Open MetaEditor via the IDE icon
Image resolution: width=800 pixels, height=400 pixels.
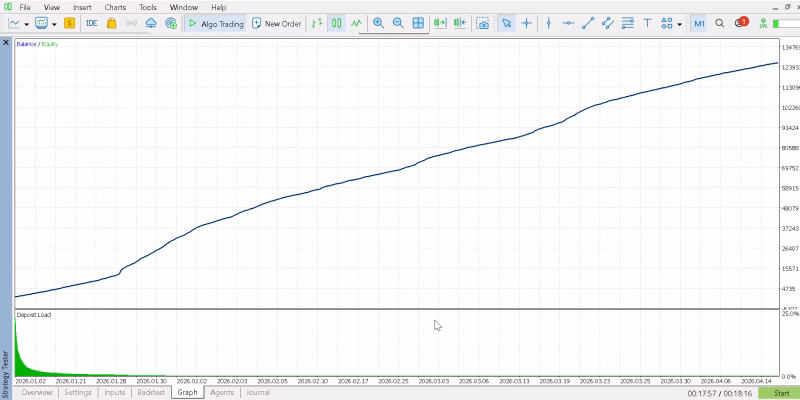tap(92, 23)
